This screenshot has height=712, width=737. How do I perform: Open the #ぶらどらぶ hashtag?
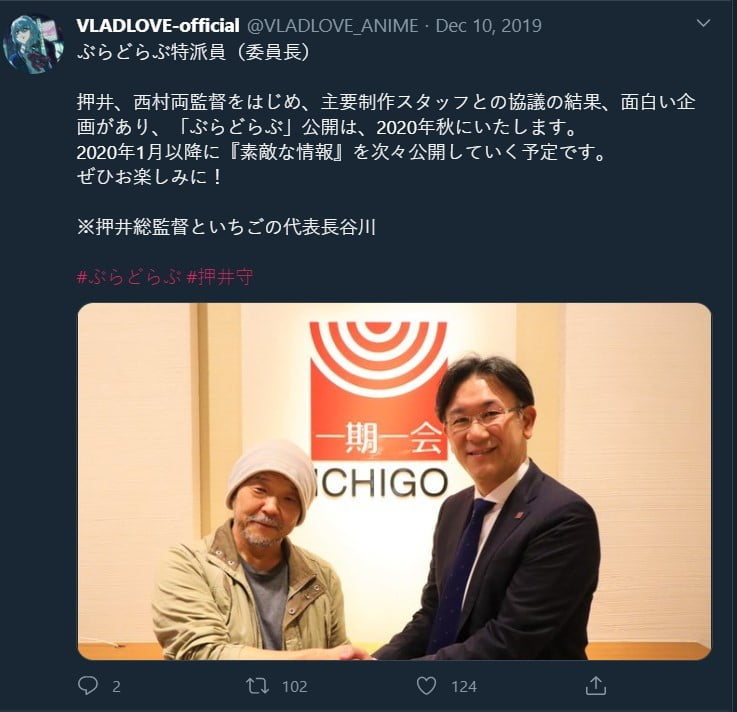tap(129, 277)
